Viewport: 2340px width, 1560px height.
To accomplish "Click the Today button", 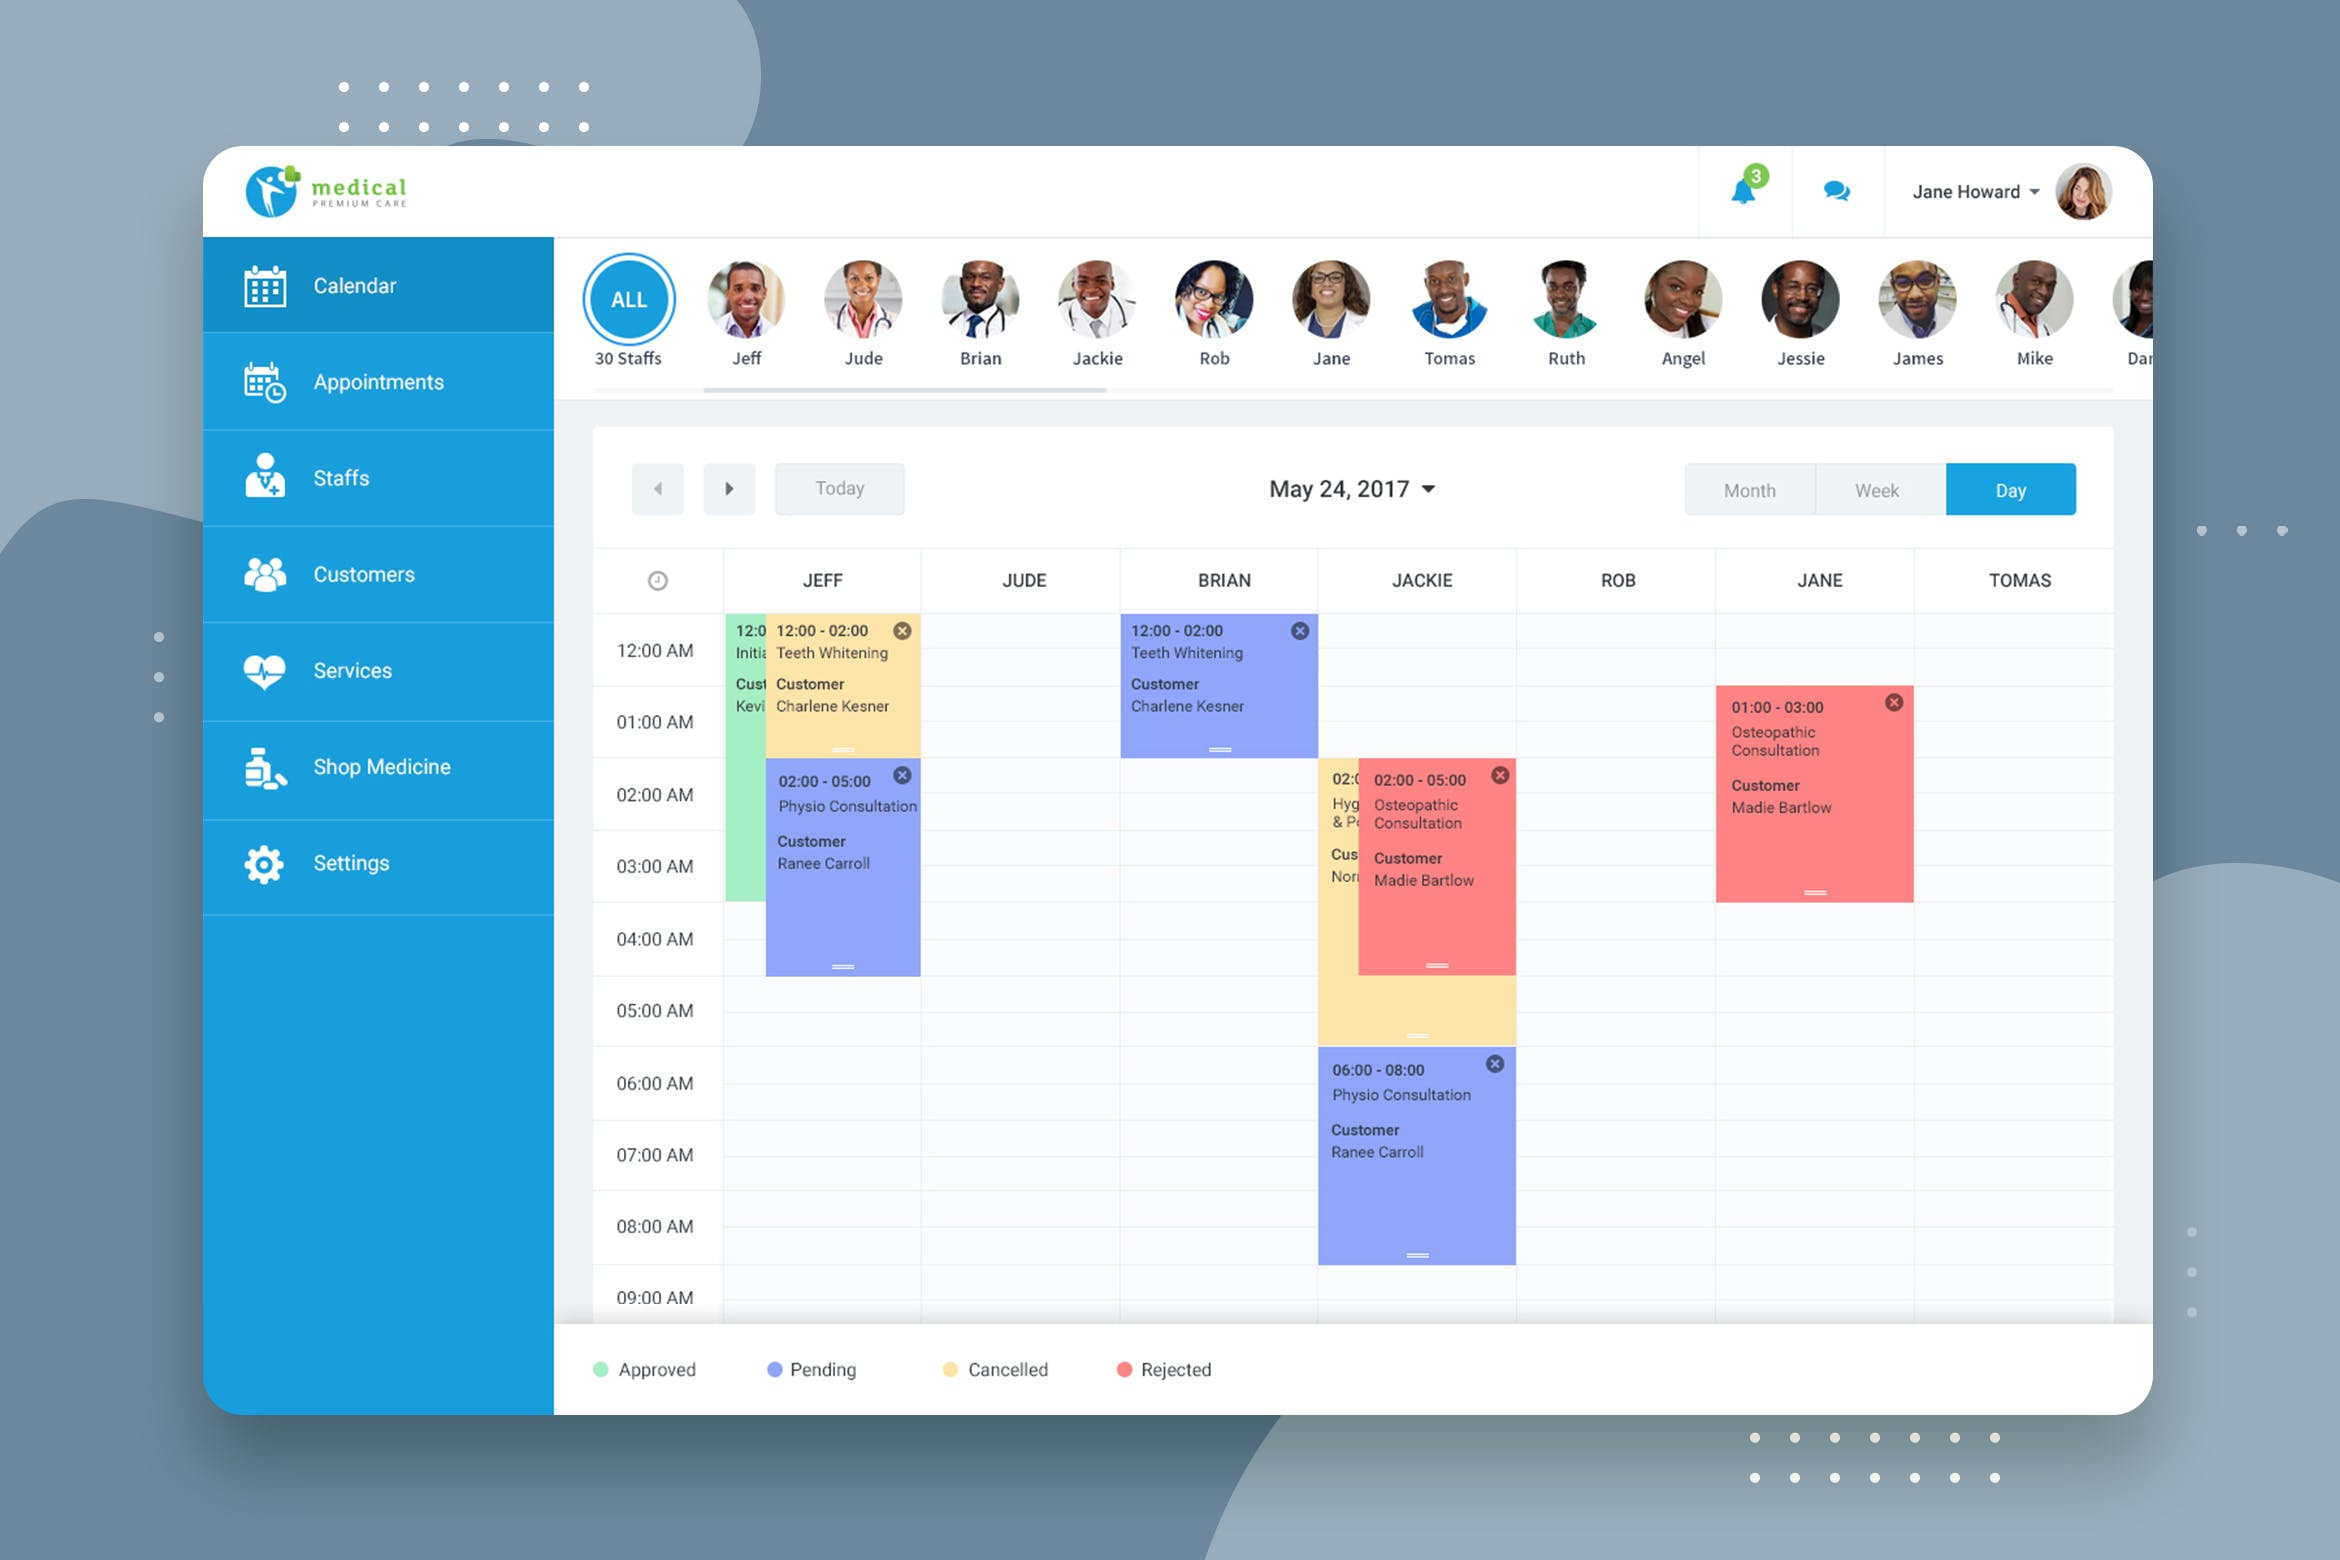I will coord(841,488).
